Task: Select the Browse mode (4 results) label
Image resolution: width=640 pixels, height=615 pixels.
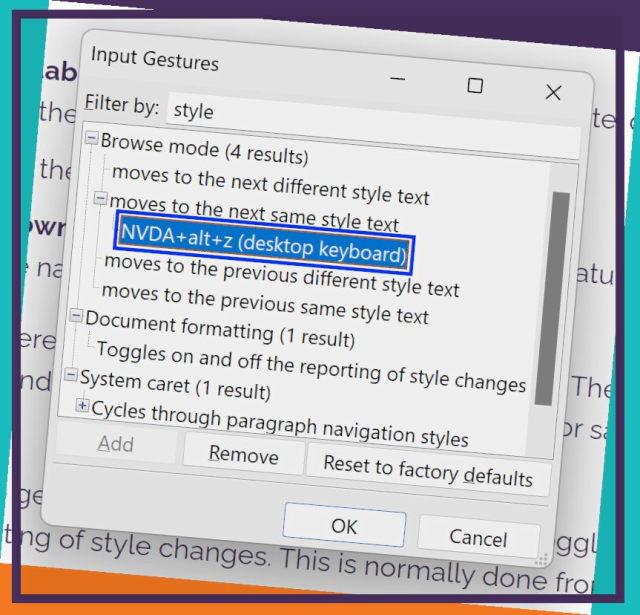Action: tap(204, 151)
